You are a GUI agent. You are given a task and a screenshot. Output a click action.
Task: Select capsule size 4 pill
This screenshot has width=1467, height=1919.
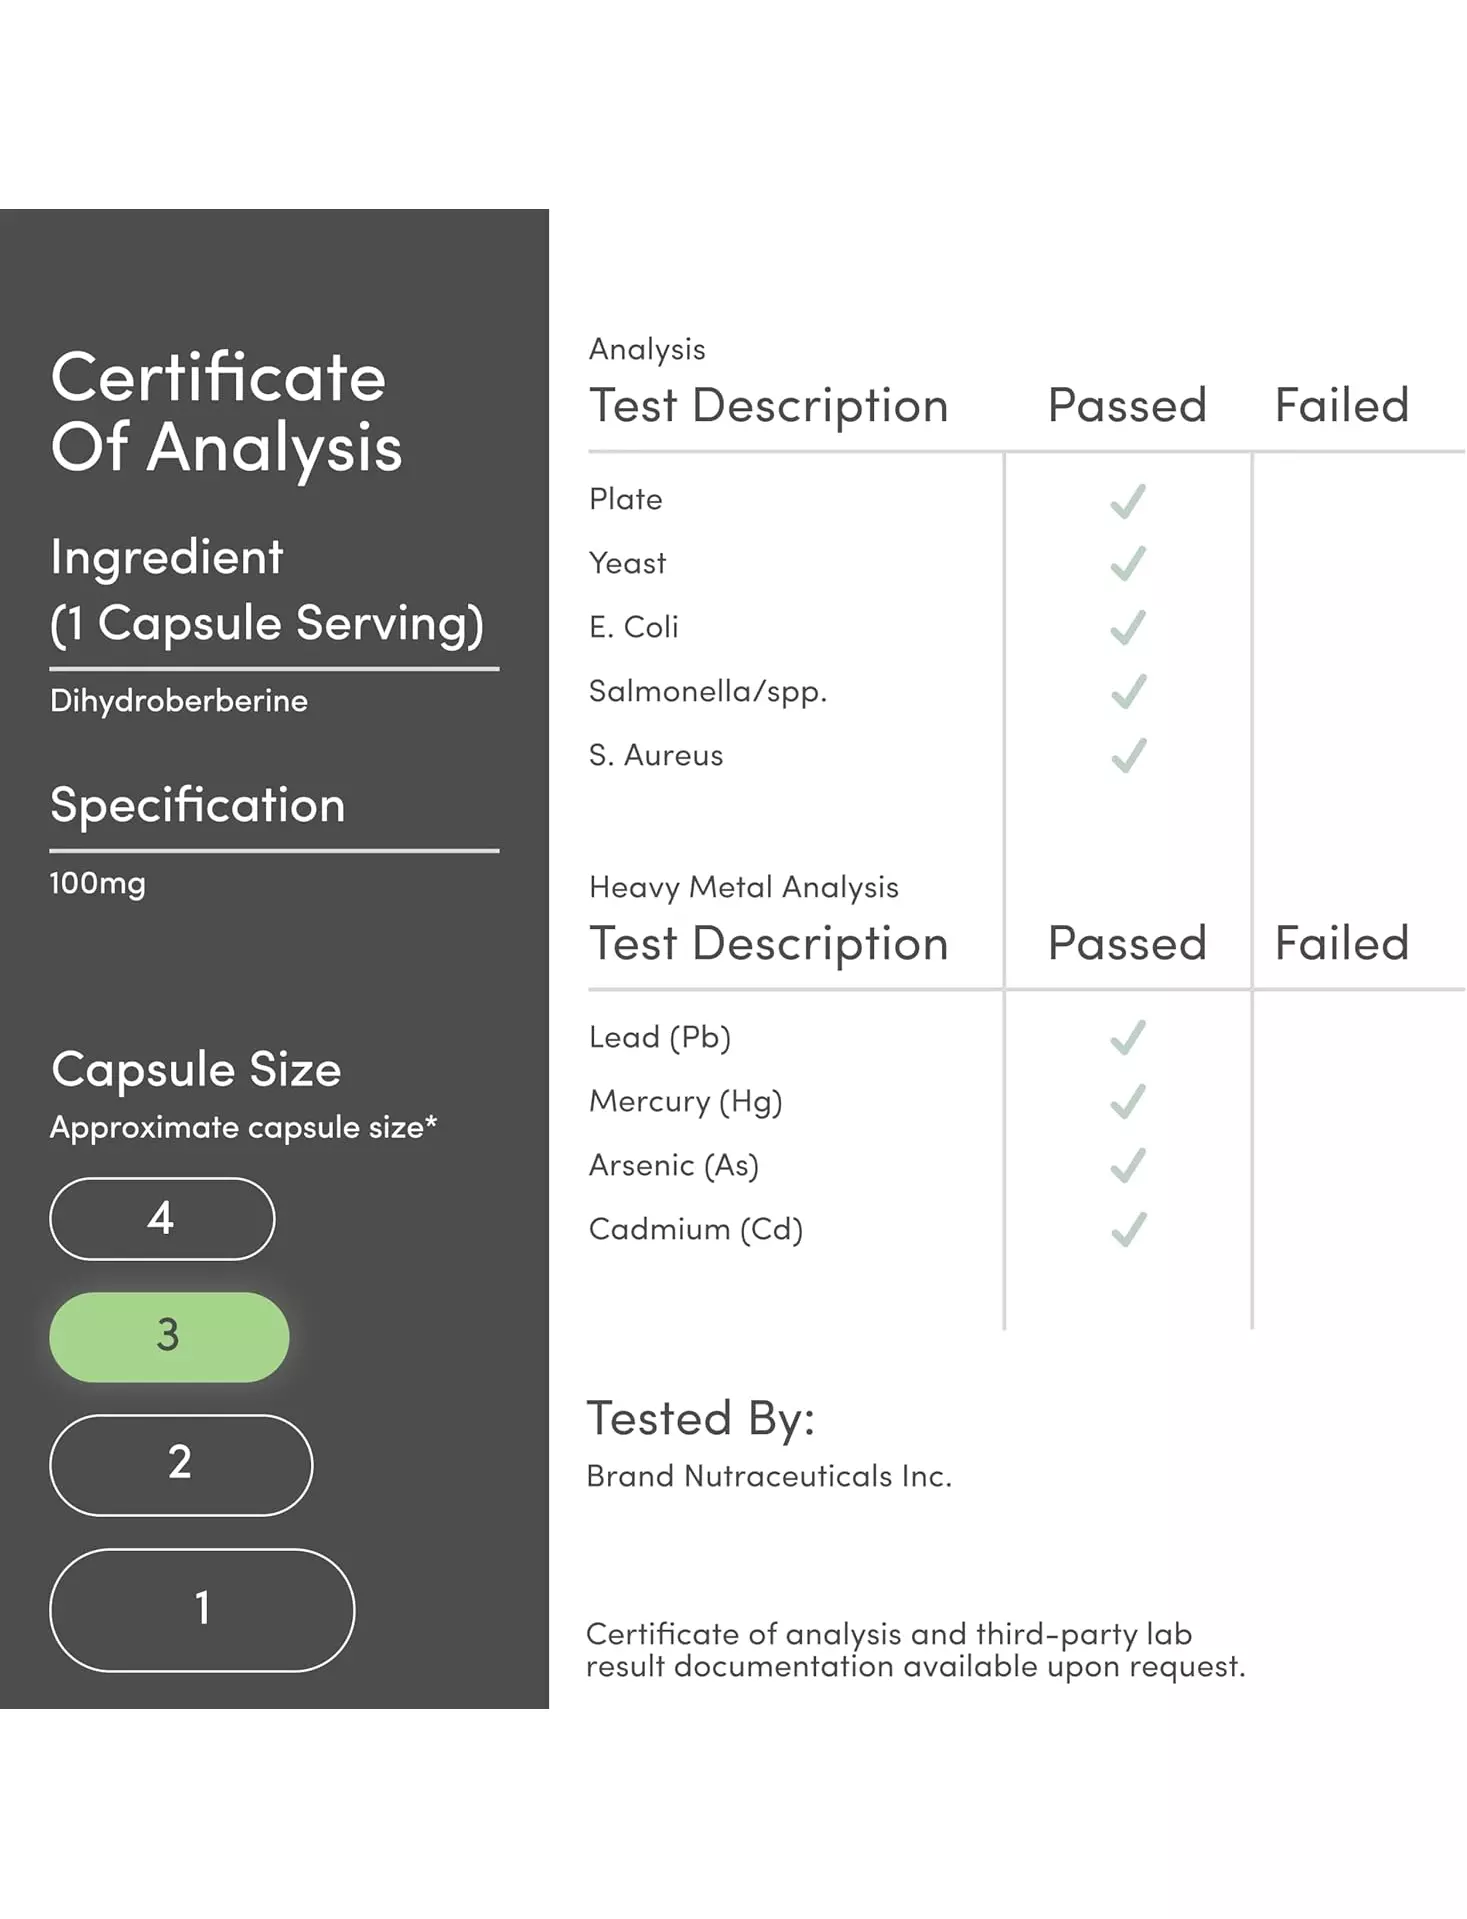(162, 1219)
